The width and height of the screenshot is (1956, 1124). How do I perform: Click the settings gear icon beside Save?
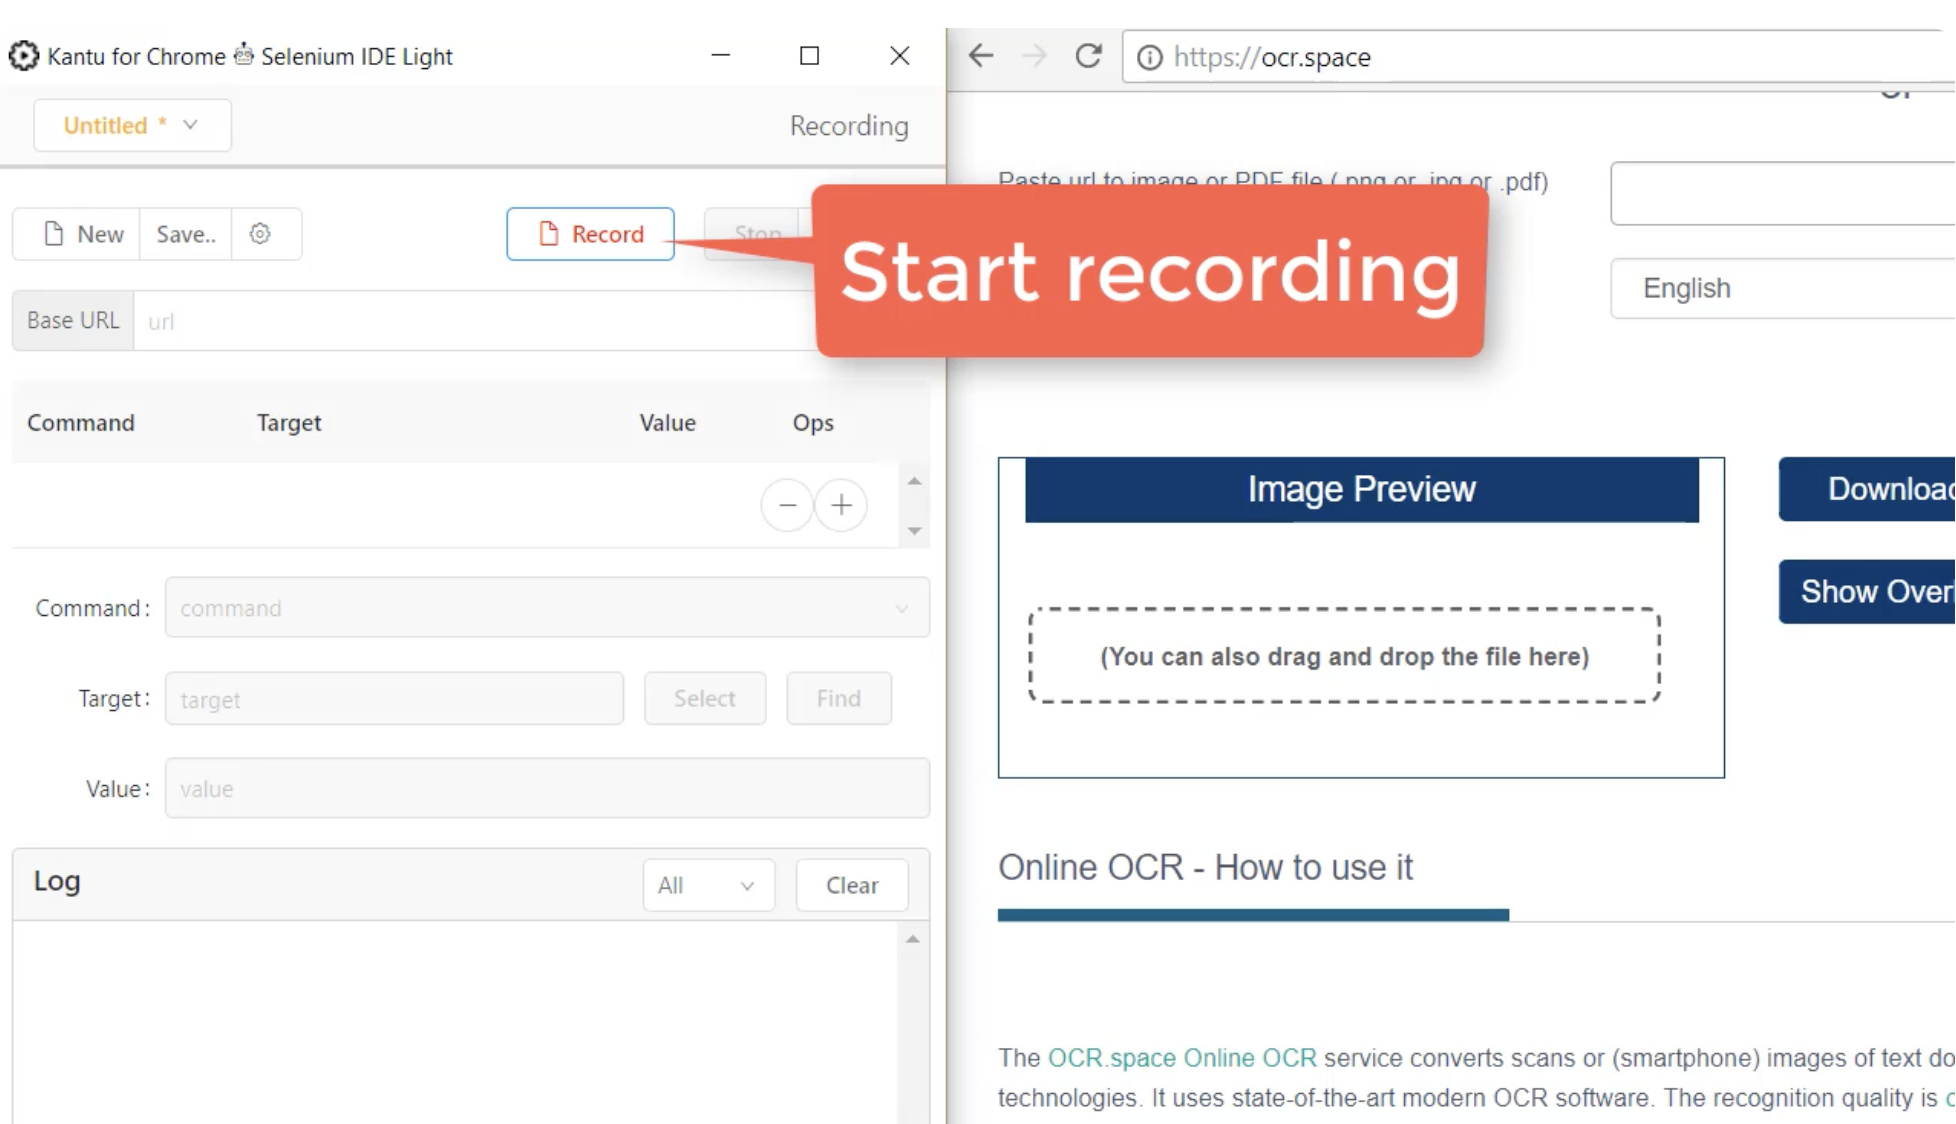tap(260, 234)
